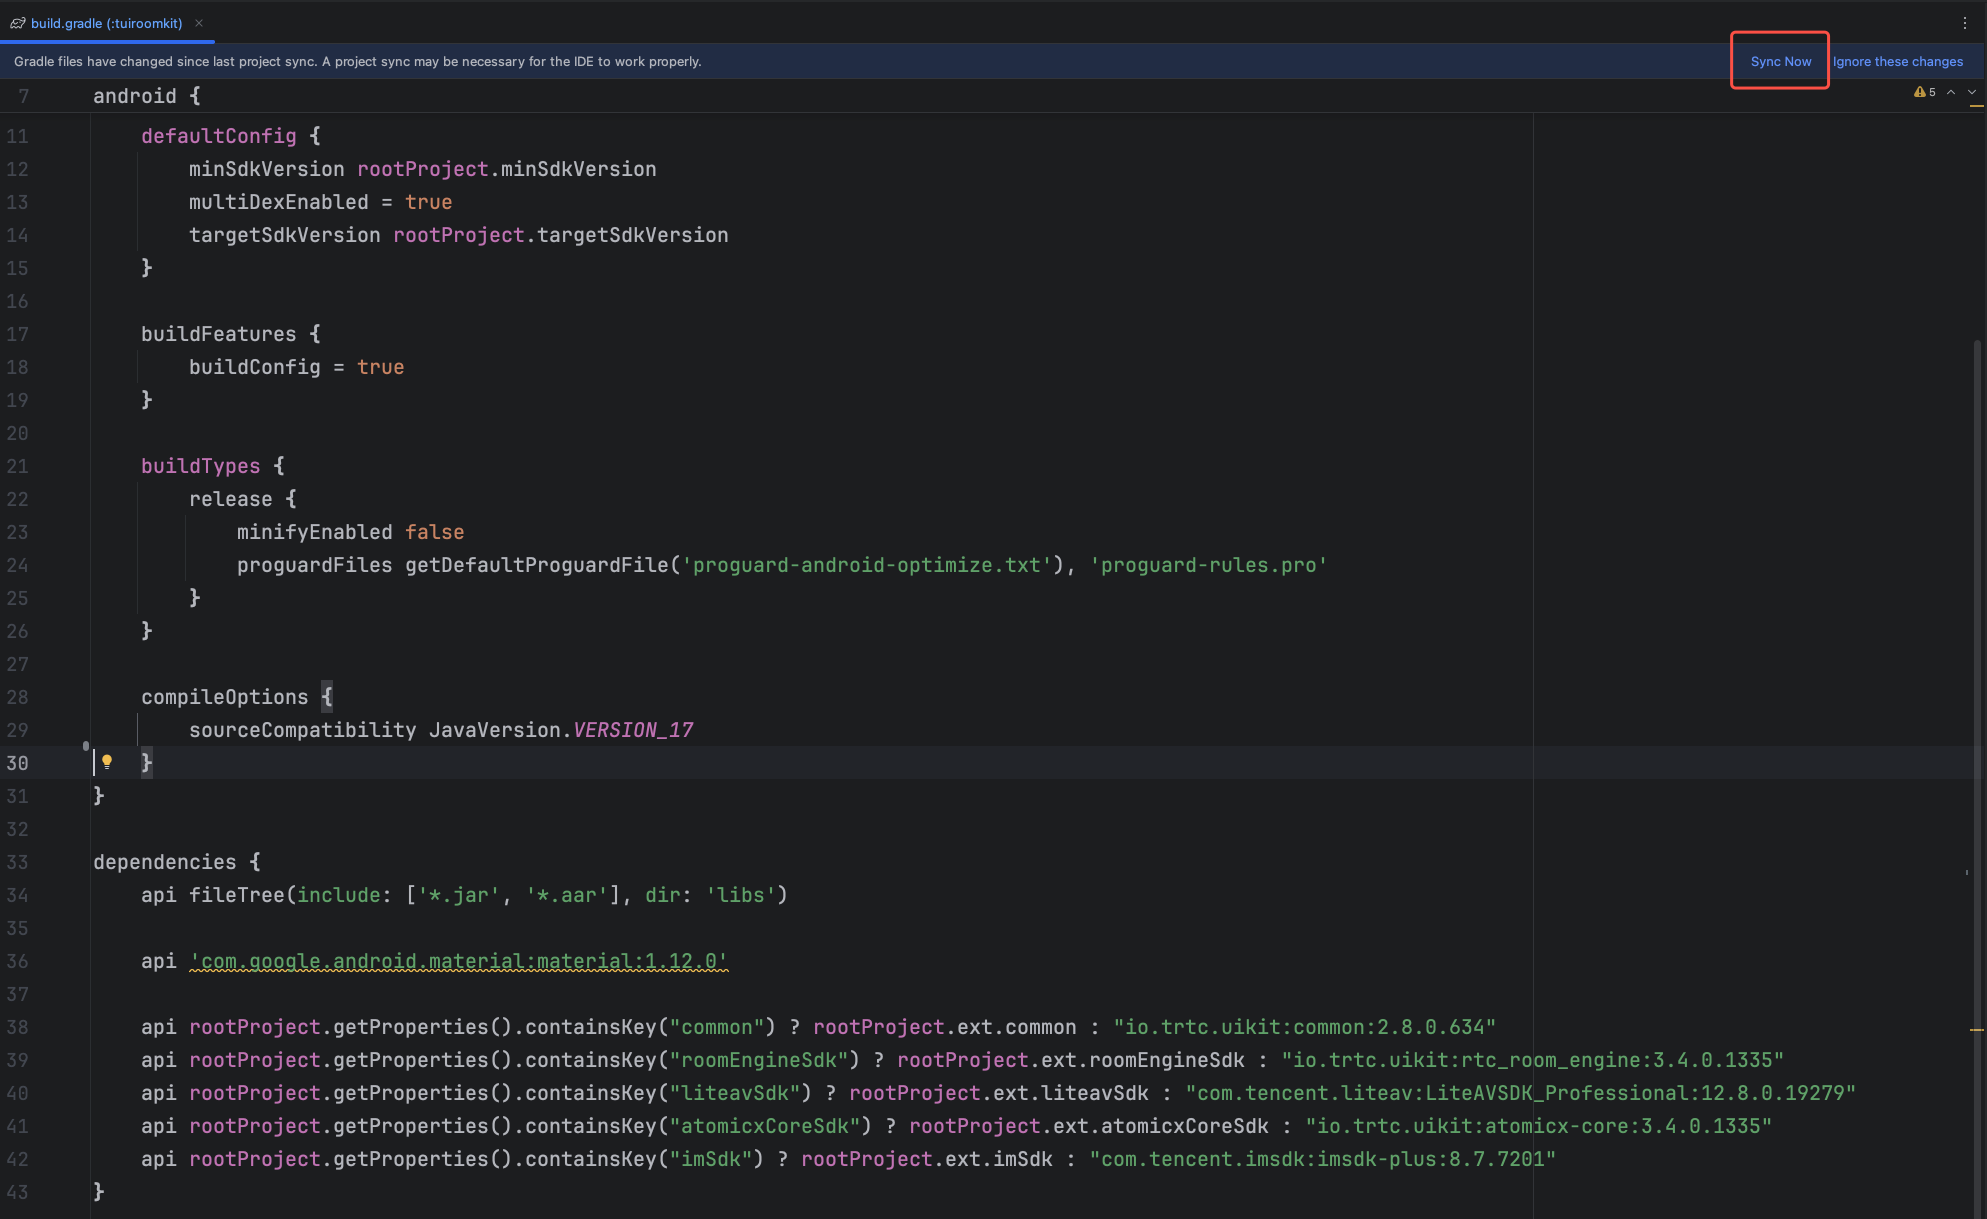This screenshot has height=1219, width=1987.
Task: Go to next highlighted problem with down chevron
Action: pyautogui.click(x=1971, y=92)
